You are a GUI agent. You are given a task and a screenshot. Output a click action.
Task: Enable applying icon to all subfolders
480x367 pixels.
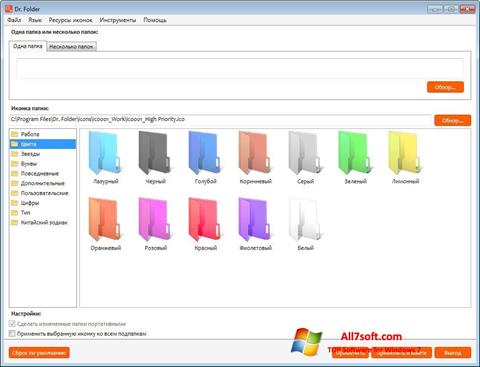12,333
